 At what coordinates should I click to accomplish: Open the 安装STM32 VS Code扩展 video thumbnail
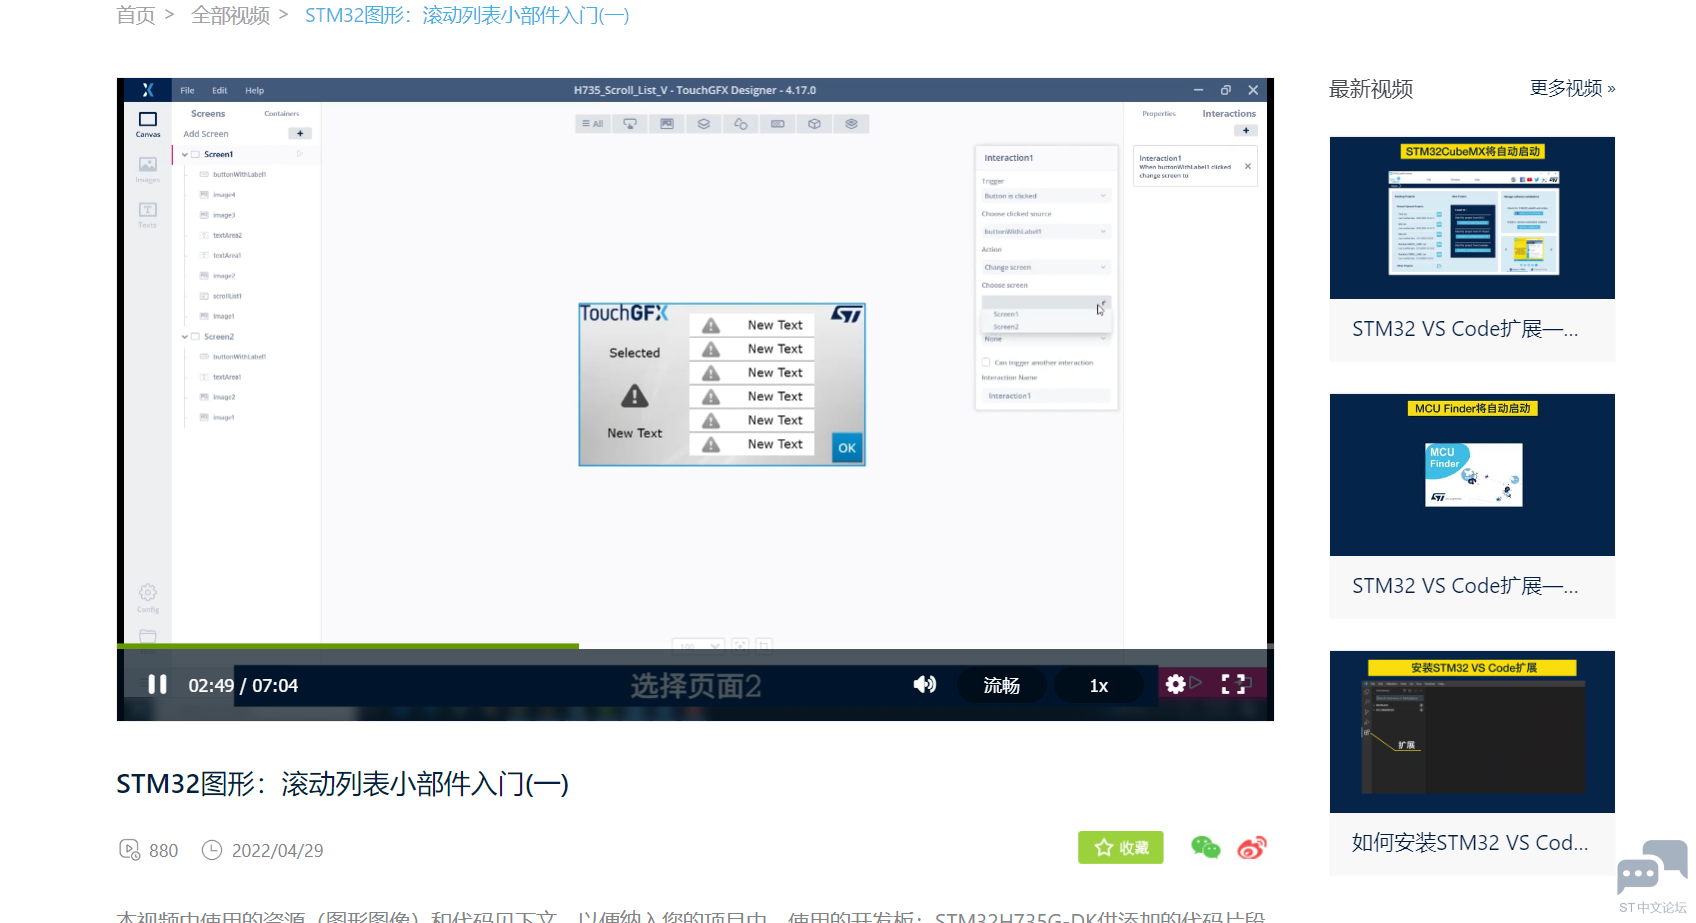1472,732
